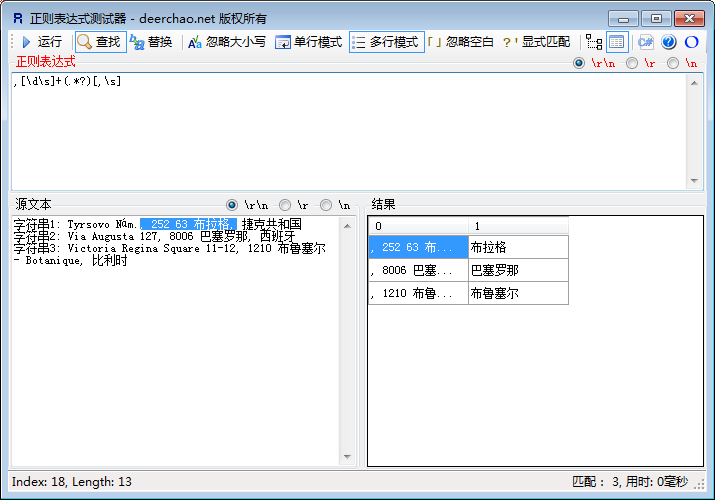Click result cell 巴塞罗那

coord(517,270)
